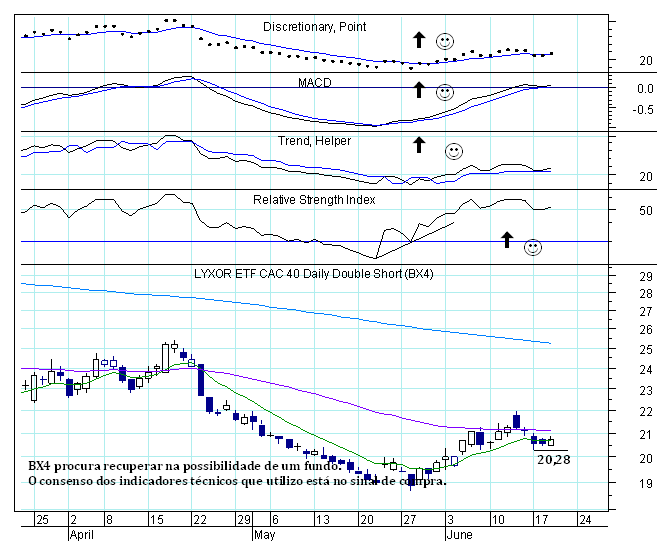
Task: Click the '29' price axis label
Action: pyautogui.click(x=646, y=277)
